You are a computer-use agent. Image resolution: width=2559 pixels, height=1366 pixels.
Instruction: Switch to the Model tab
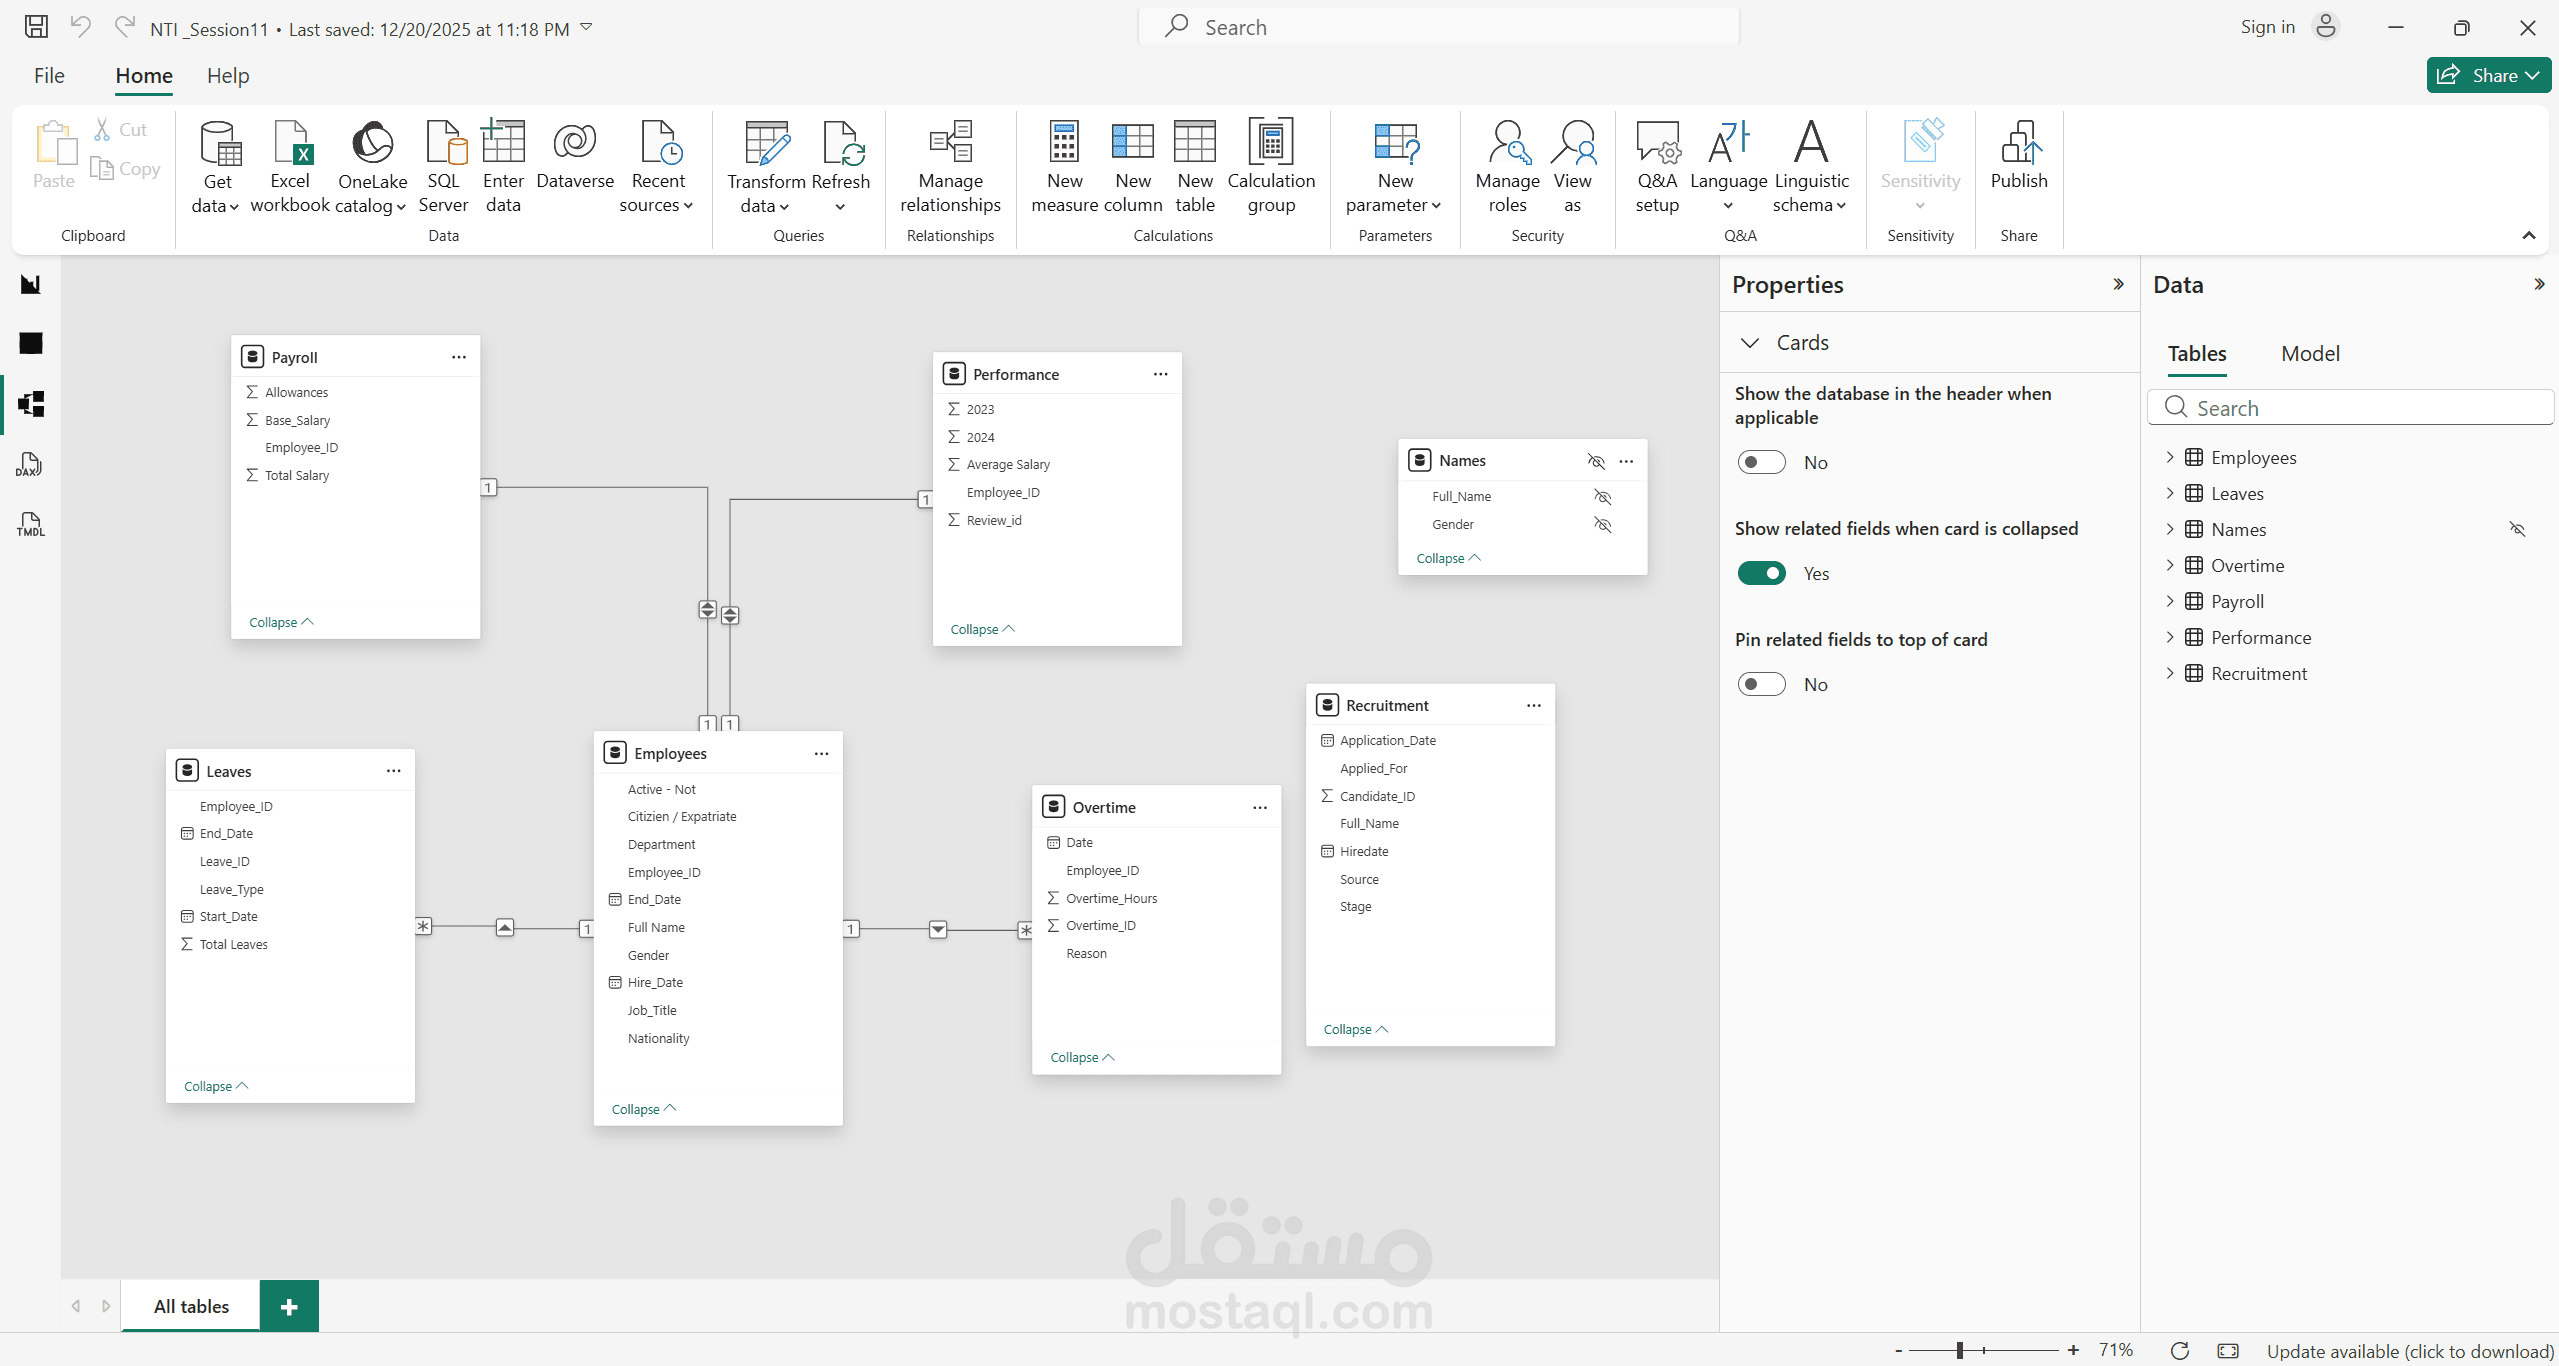point(2309,354)
